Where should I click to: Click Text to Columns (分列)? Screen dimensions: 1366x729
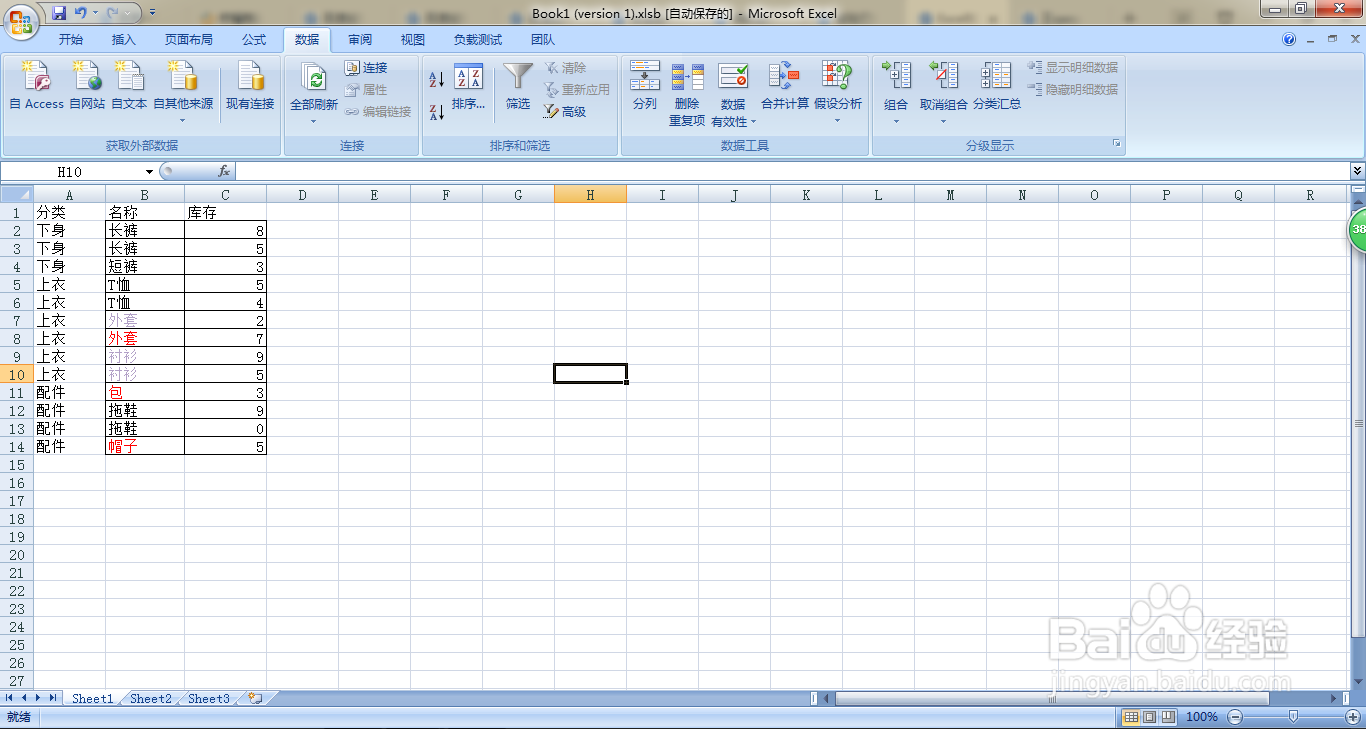pyautogui.click(x=645, y=86)
